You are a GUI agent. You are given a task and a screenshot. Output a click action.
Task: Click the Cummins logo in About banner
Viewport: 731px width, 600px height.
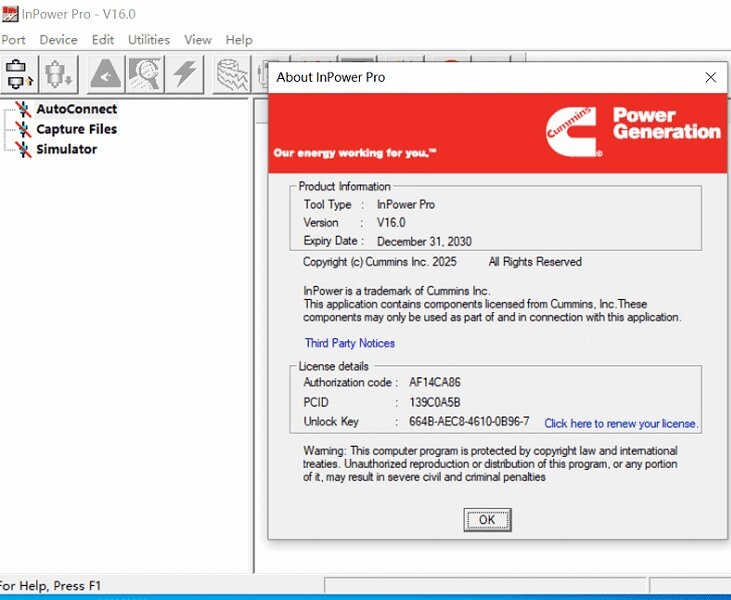pyautogui.click(x=573, y=132)
